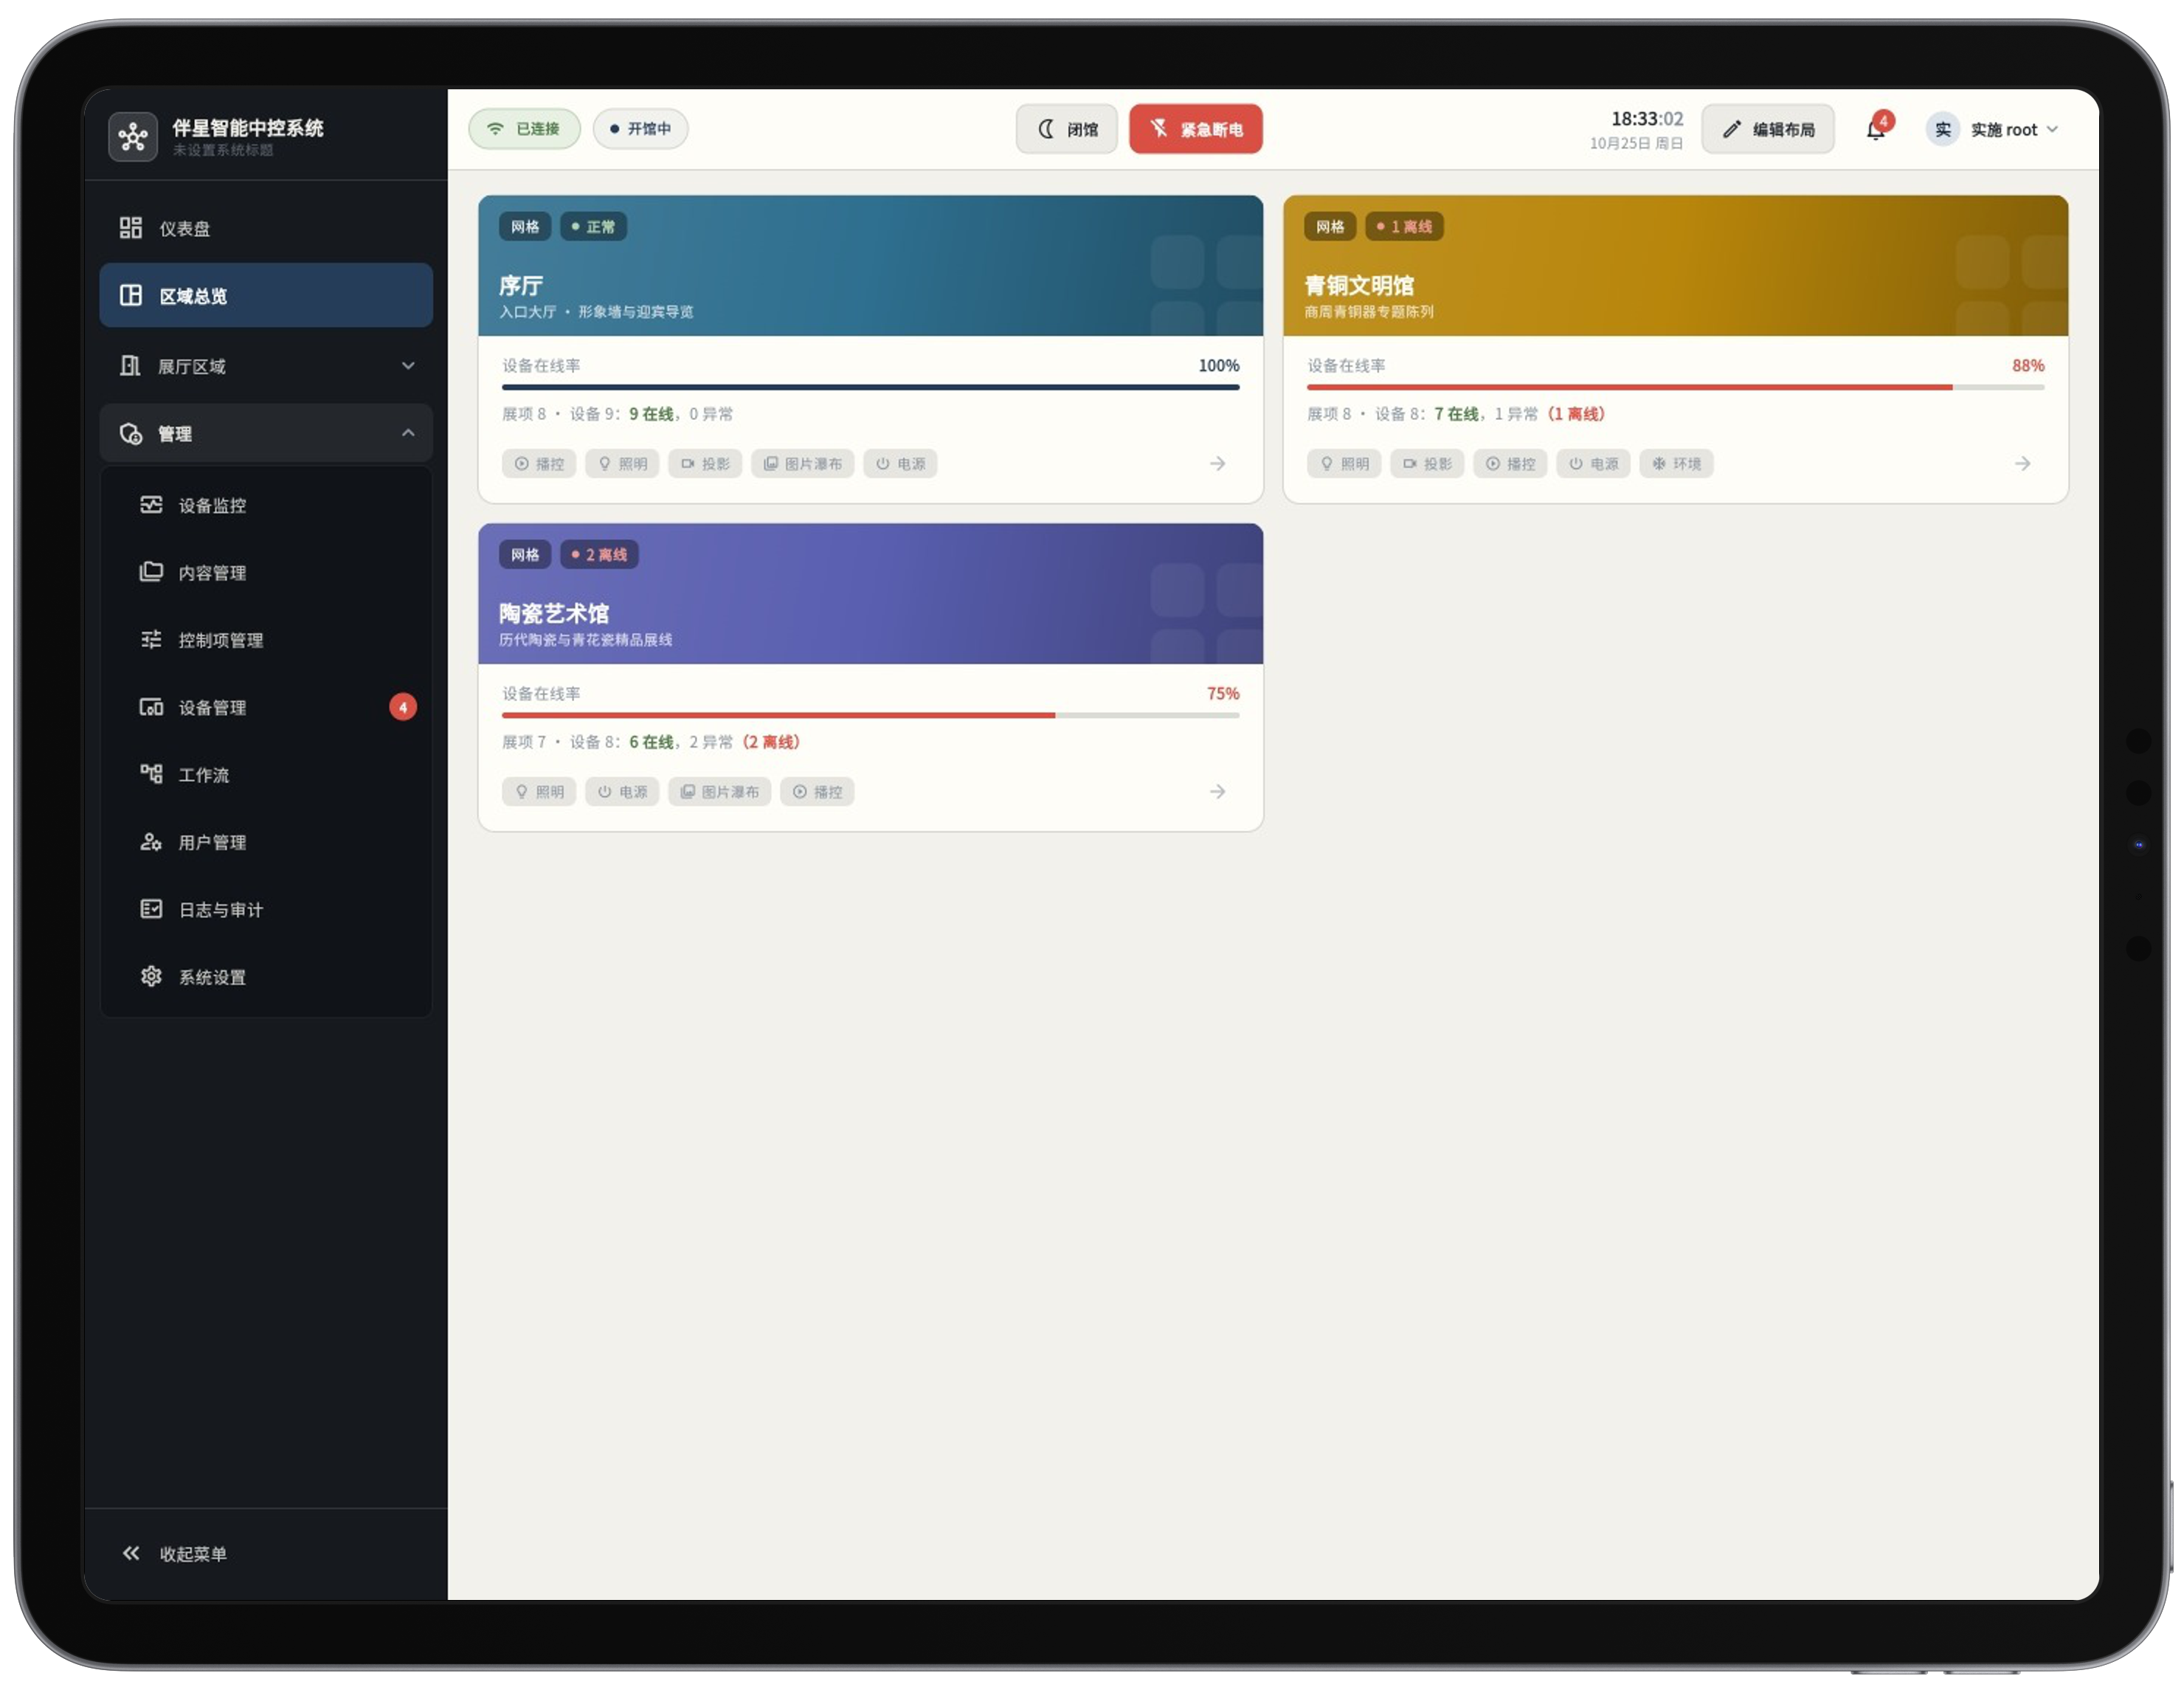Collapse the 管理 menu section
The width and height of the screenshot is (2184, 1690).
point(266,433)
